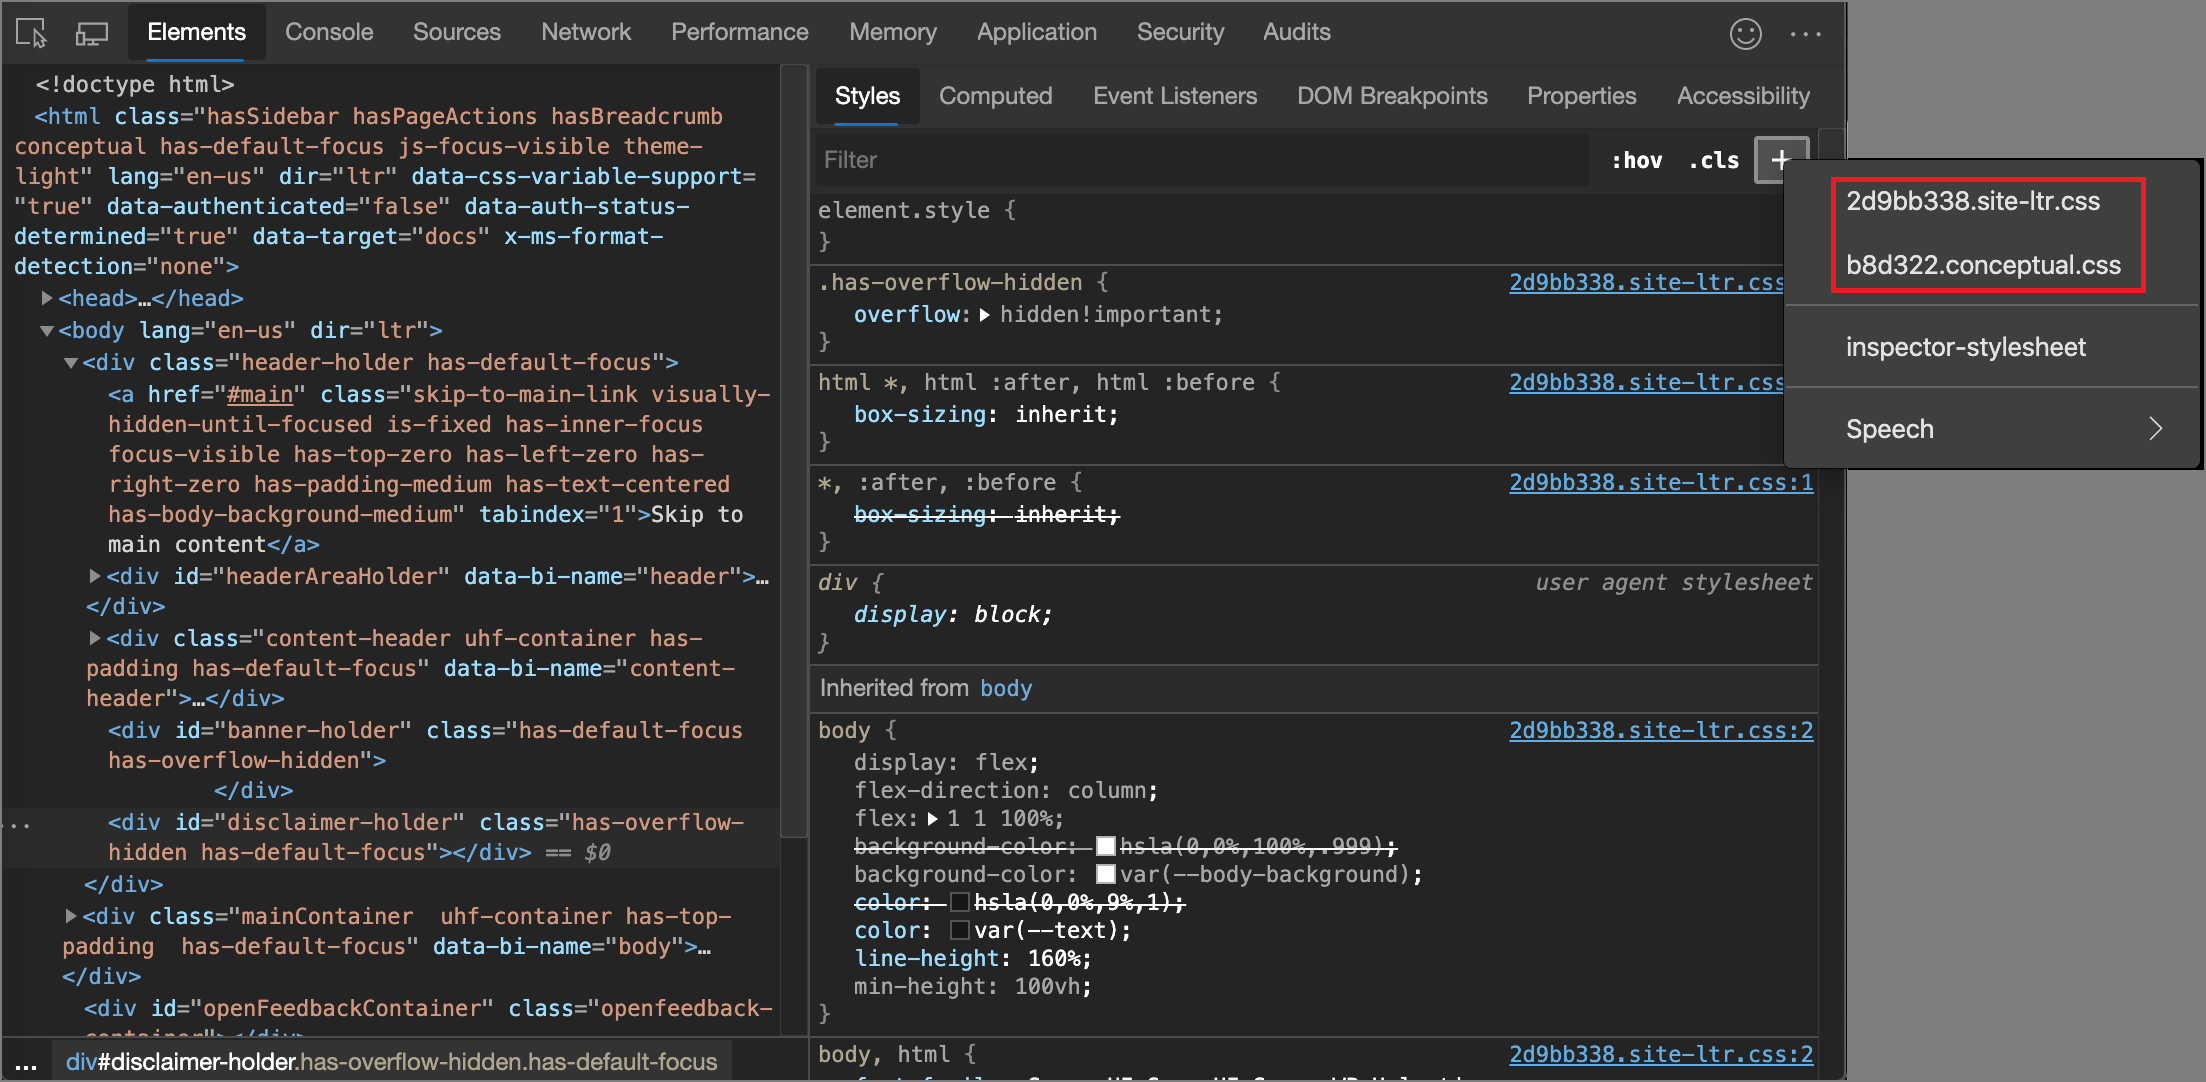Image resolution: width=2206 pixels, height=1082 pixels.
Task: Click the device toolbar toggle icon
Action: [x=90, y=31]
